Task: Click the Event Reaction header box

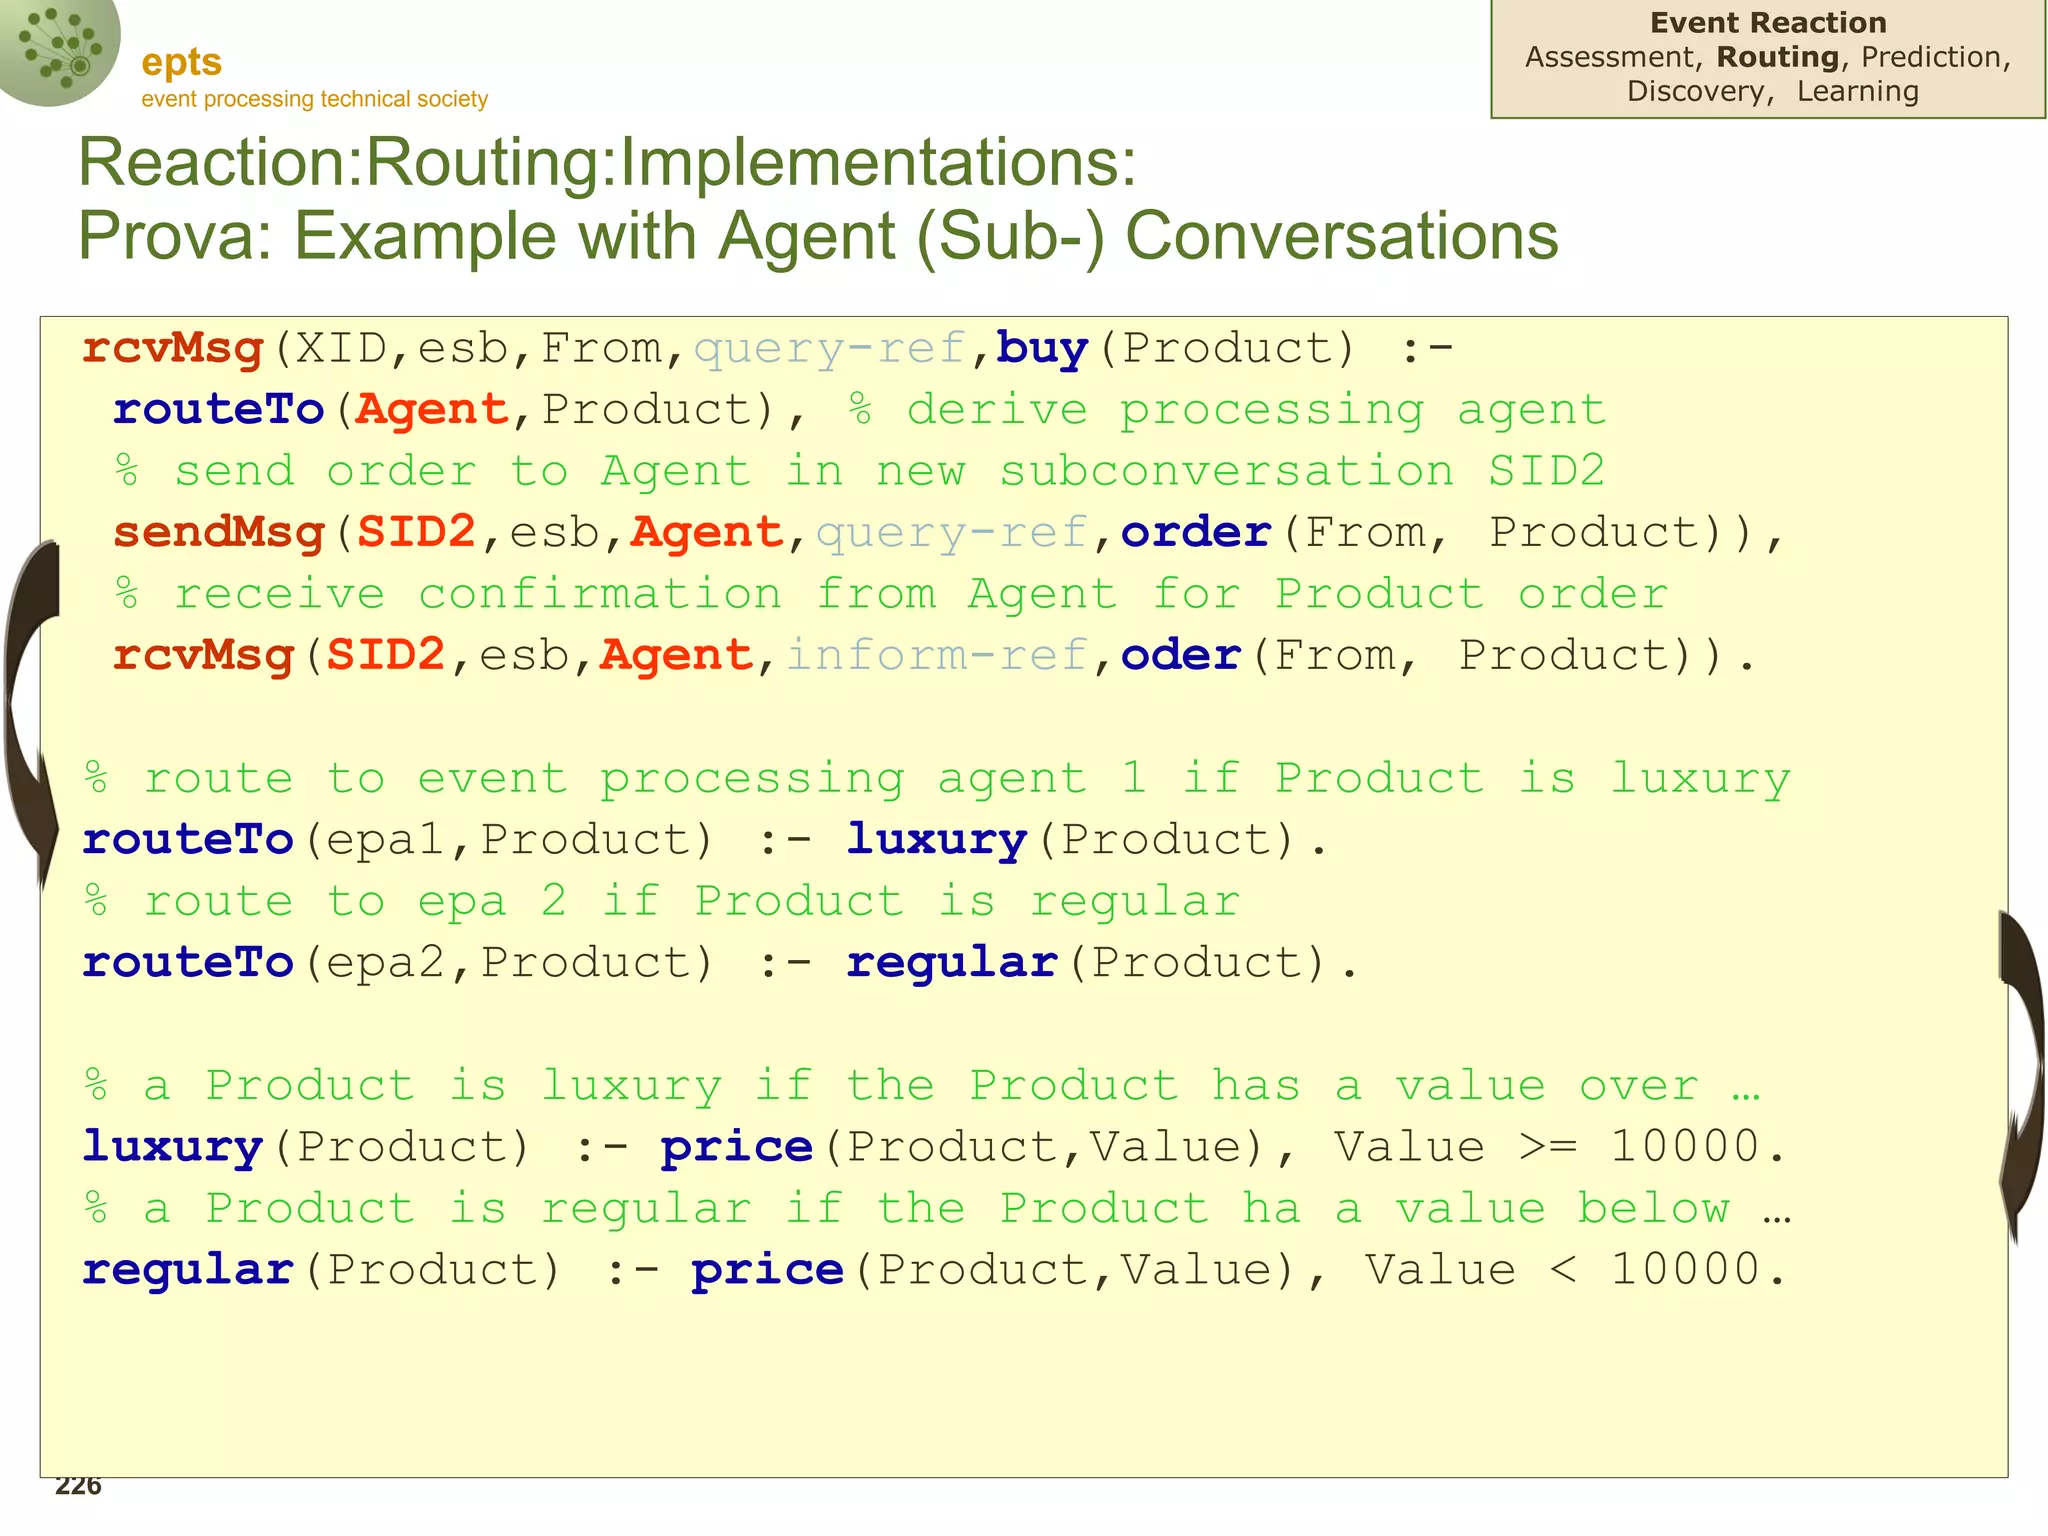Action: tap(1767, 22)
